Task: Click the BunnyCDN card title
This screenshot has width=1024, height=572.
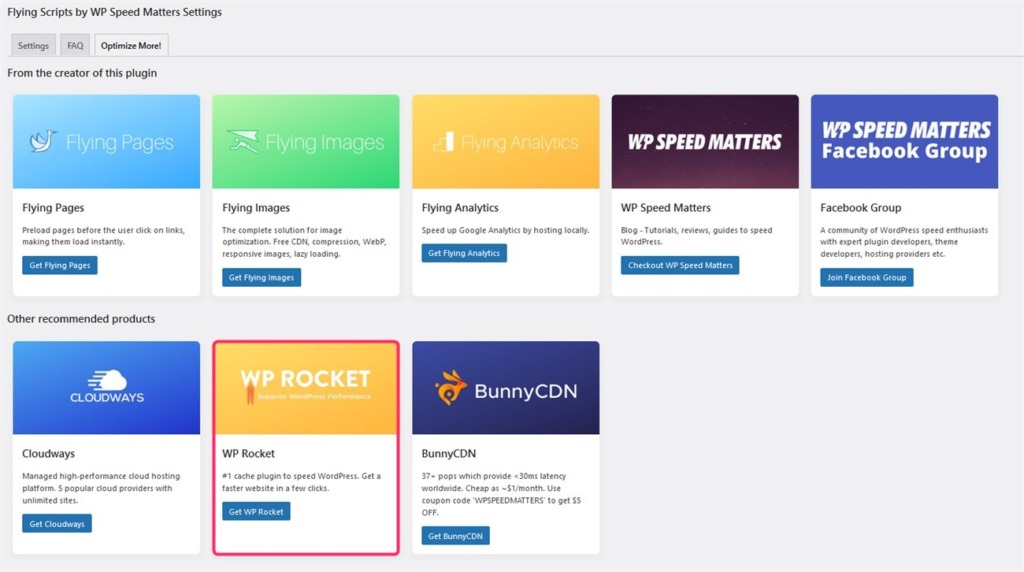Action: click(449, 454)
